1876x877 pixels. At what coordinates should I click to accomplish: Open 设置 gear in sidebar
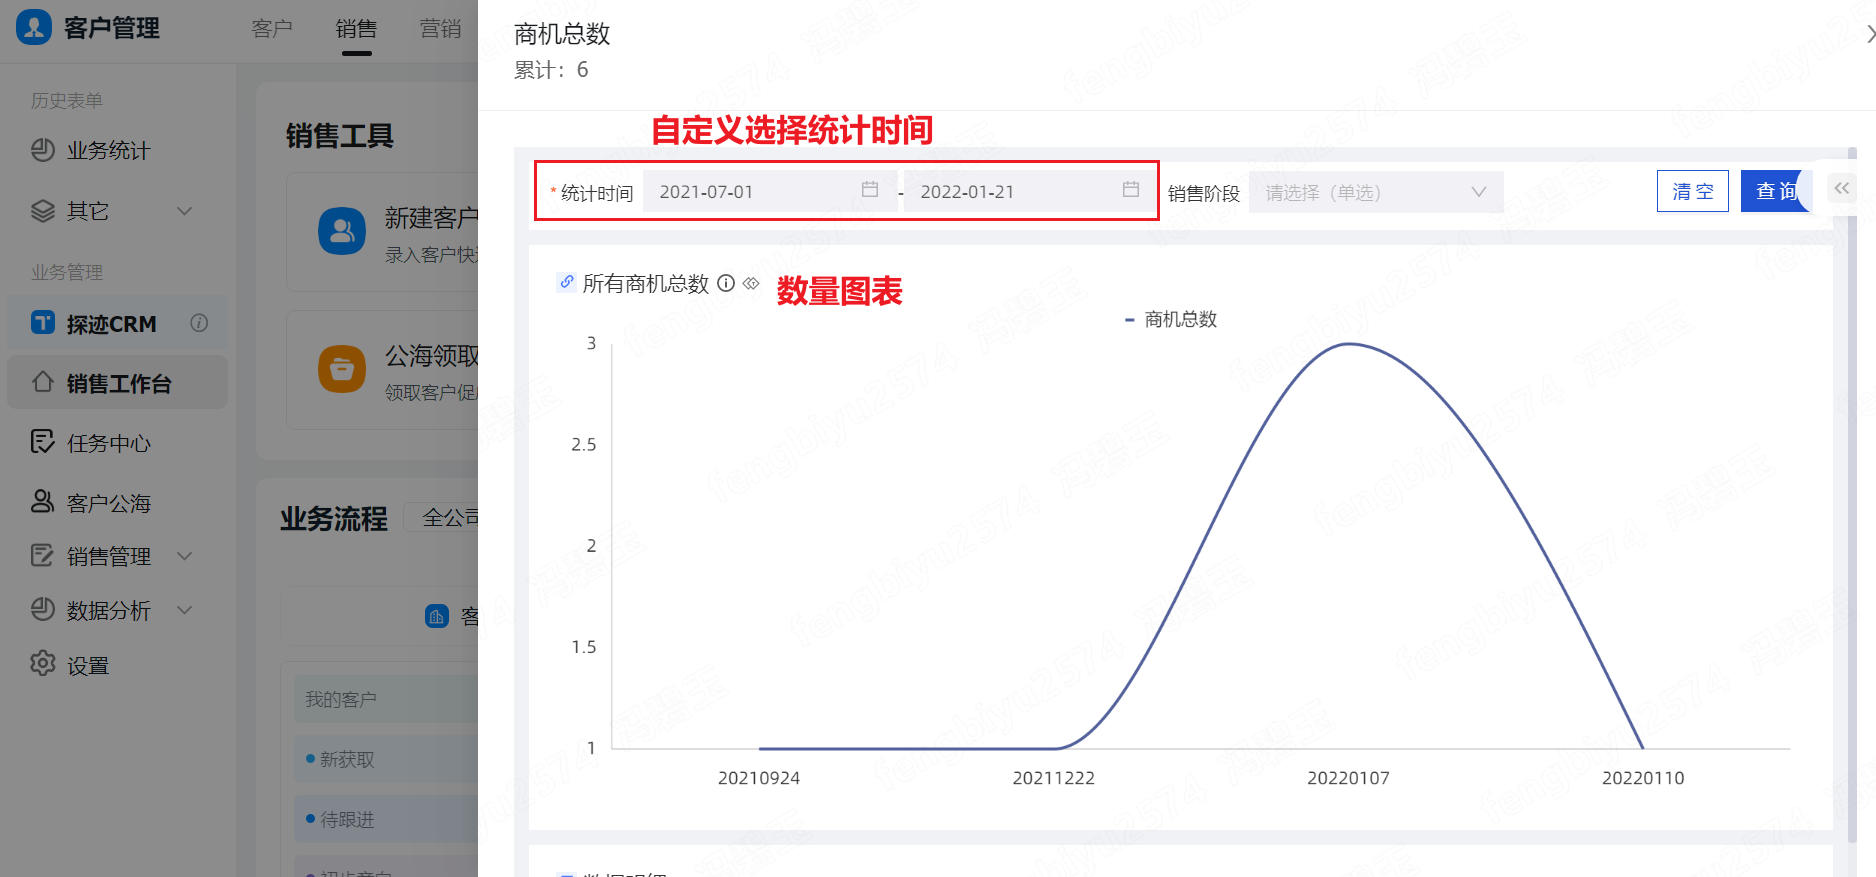click(x=42, y=663)
